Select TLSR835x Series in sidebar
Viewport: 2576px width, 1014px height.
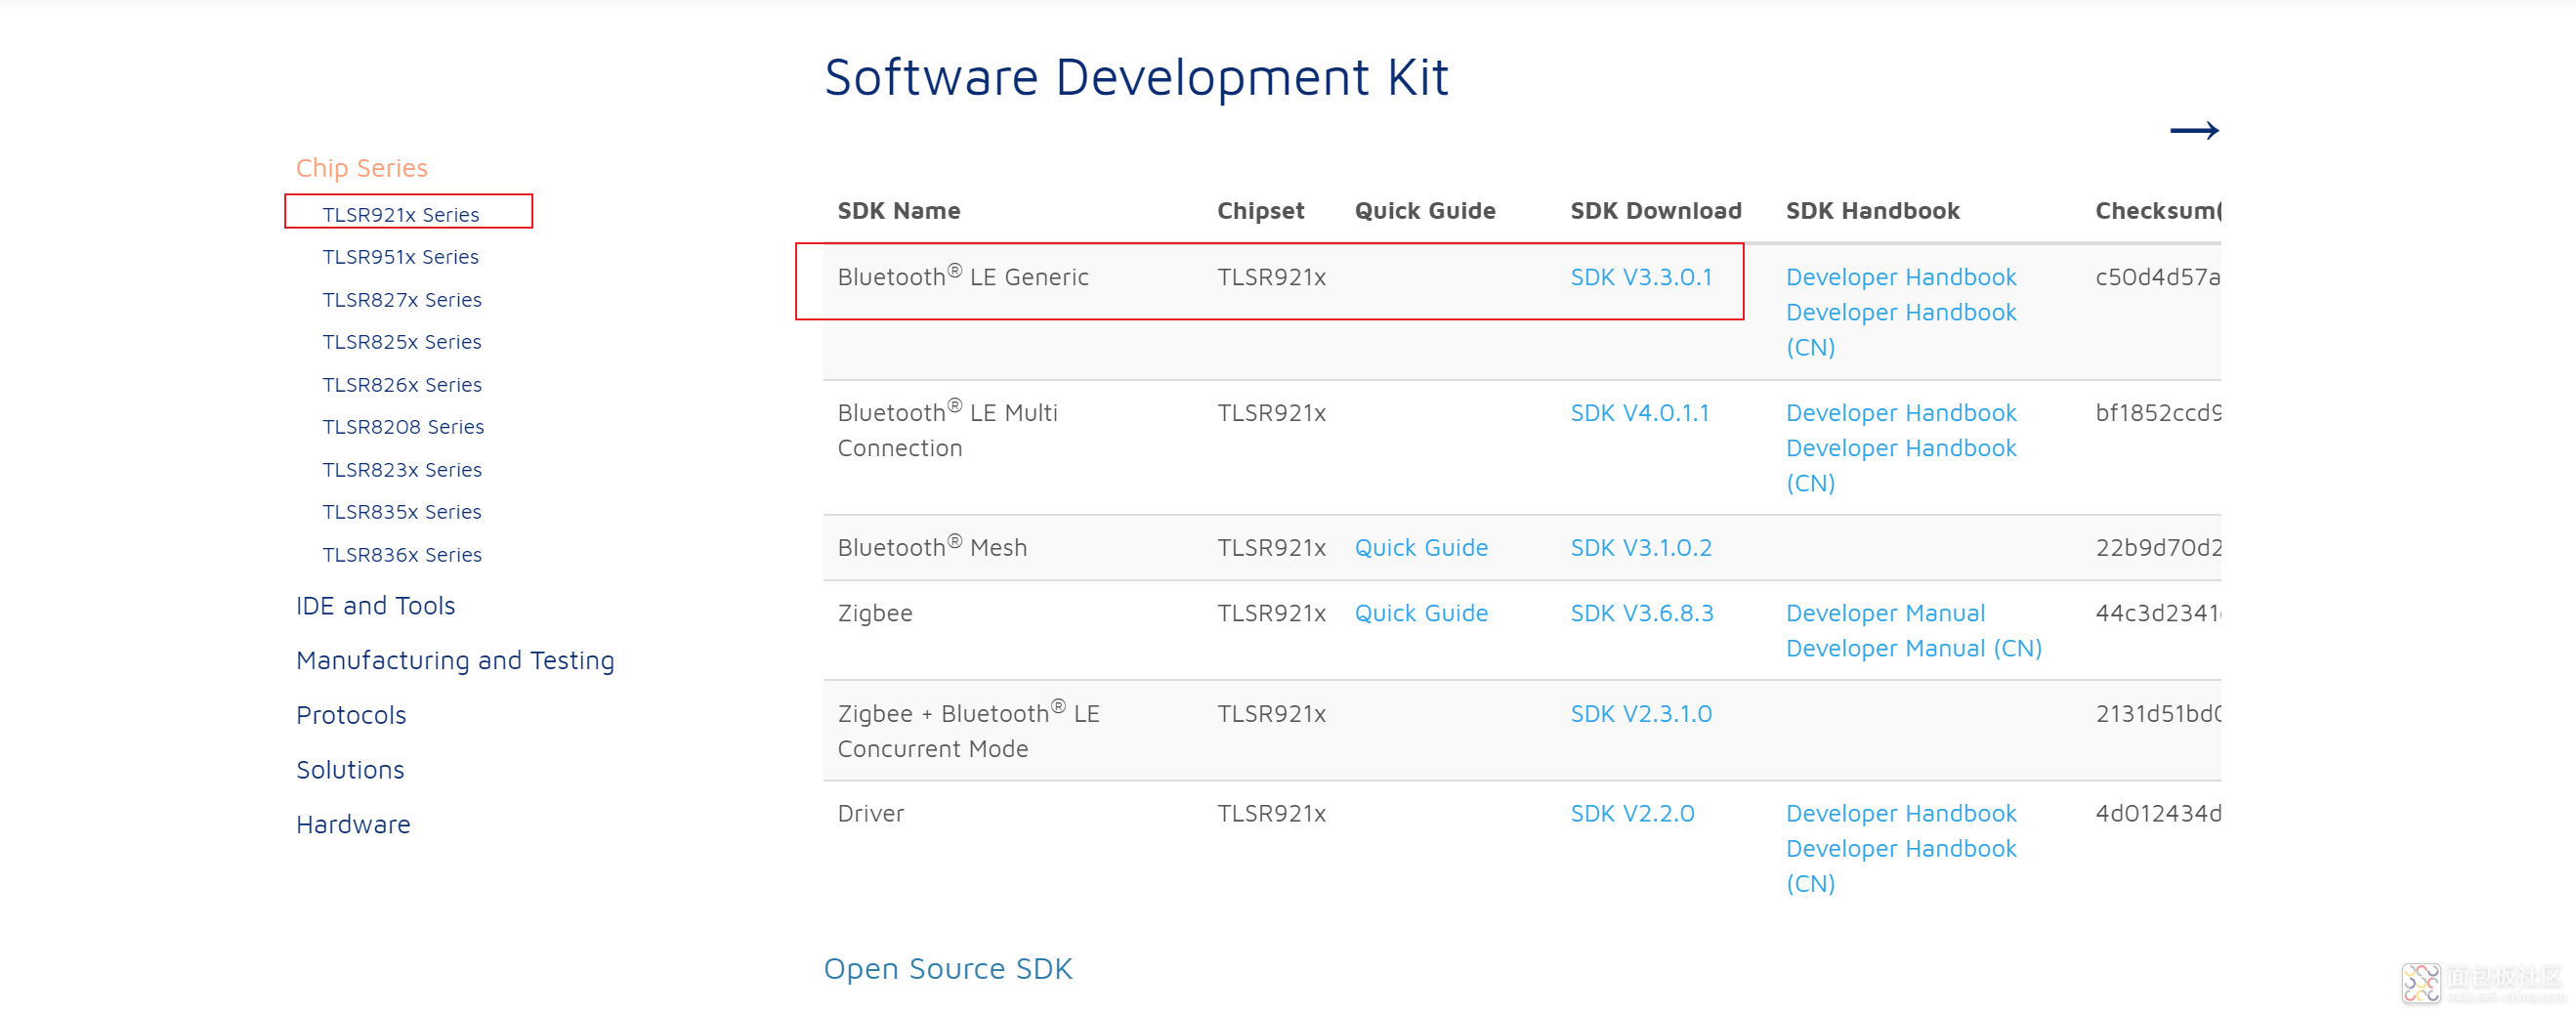coord(401,511)
